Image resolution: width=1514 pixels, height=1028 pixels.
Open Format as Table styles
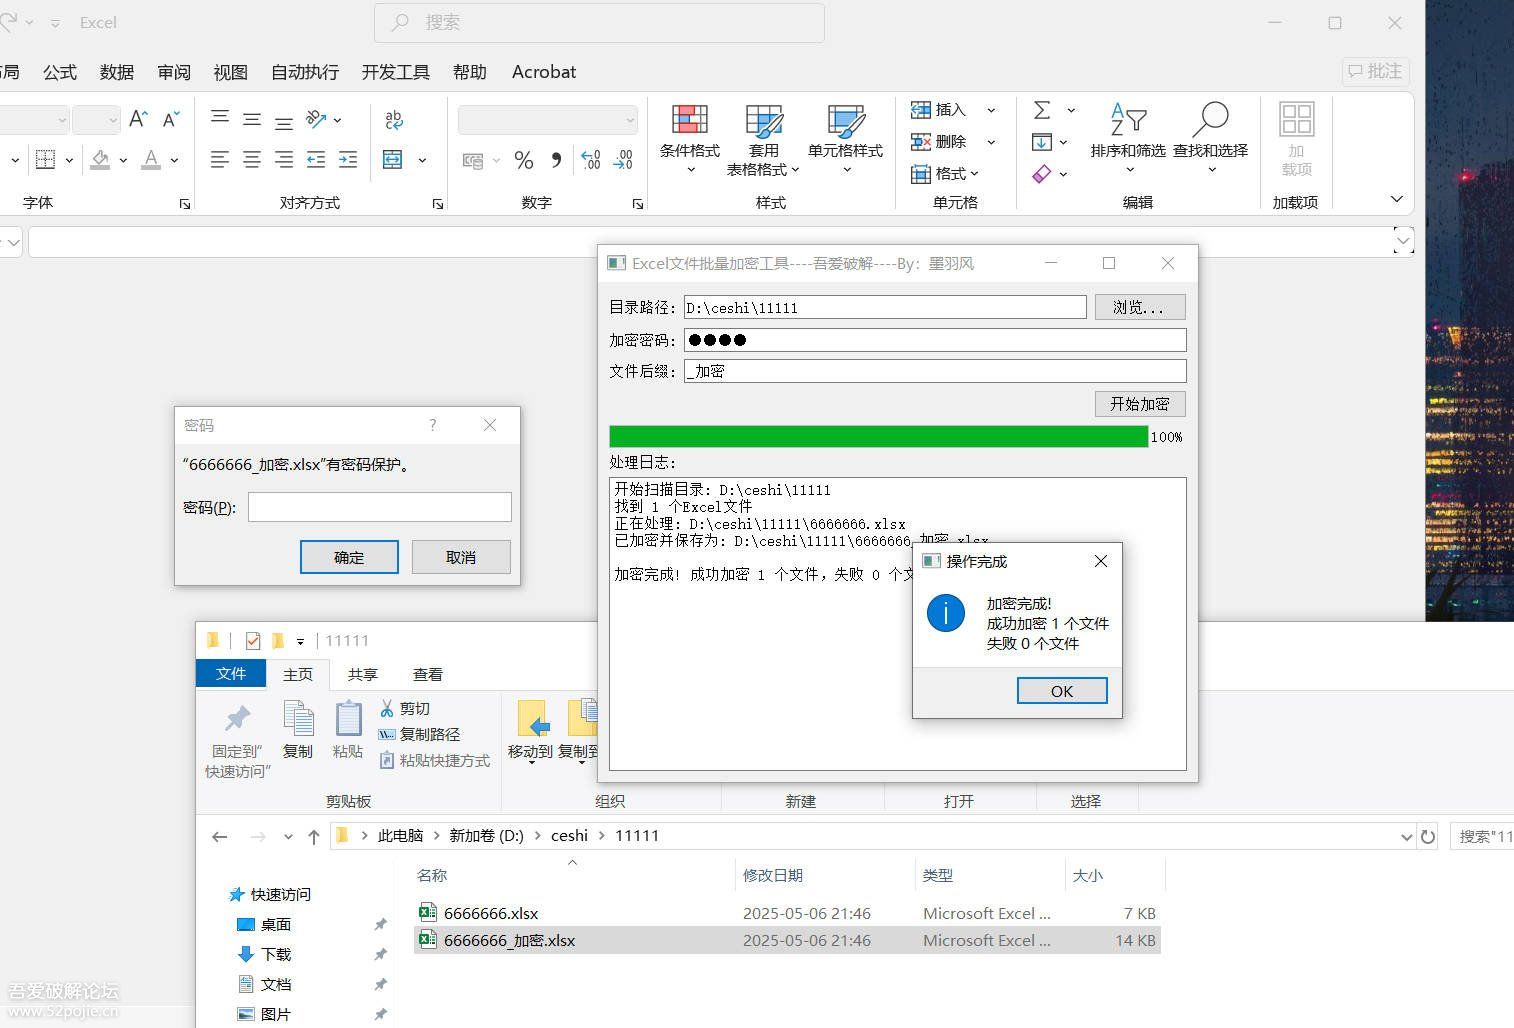(x=763, y=140)
